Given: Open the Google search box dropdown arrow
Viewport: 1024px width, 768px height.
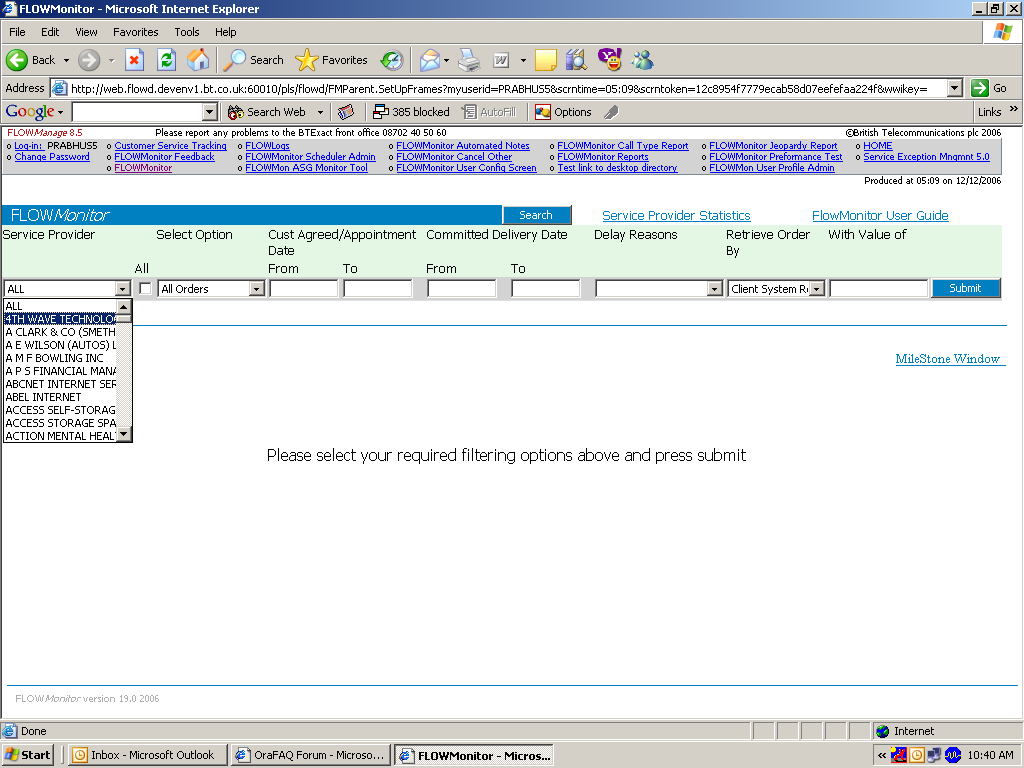Looking at the screenshot, I should 210,112.
